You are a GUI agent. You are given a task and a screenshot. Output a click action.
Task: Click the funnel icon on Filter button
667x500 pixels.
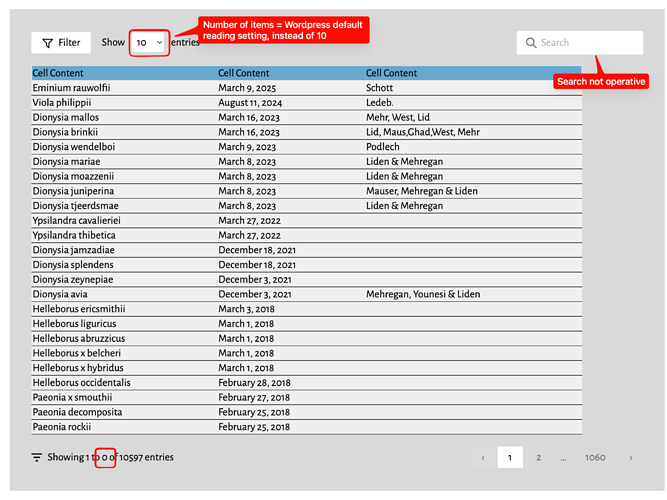(x=48, y=43)
